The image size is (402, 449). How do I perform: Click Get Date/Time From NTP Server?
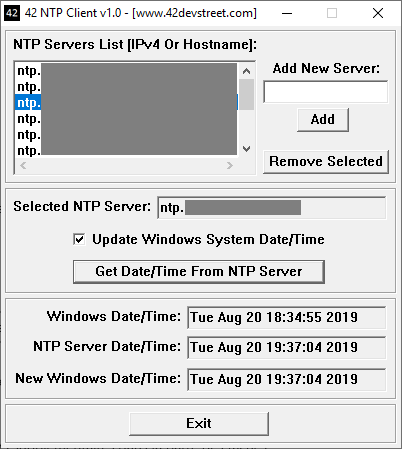click(x=199, y=272)
